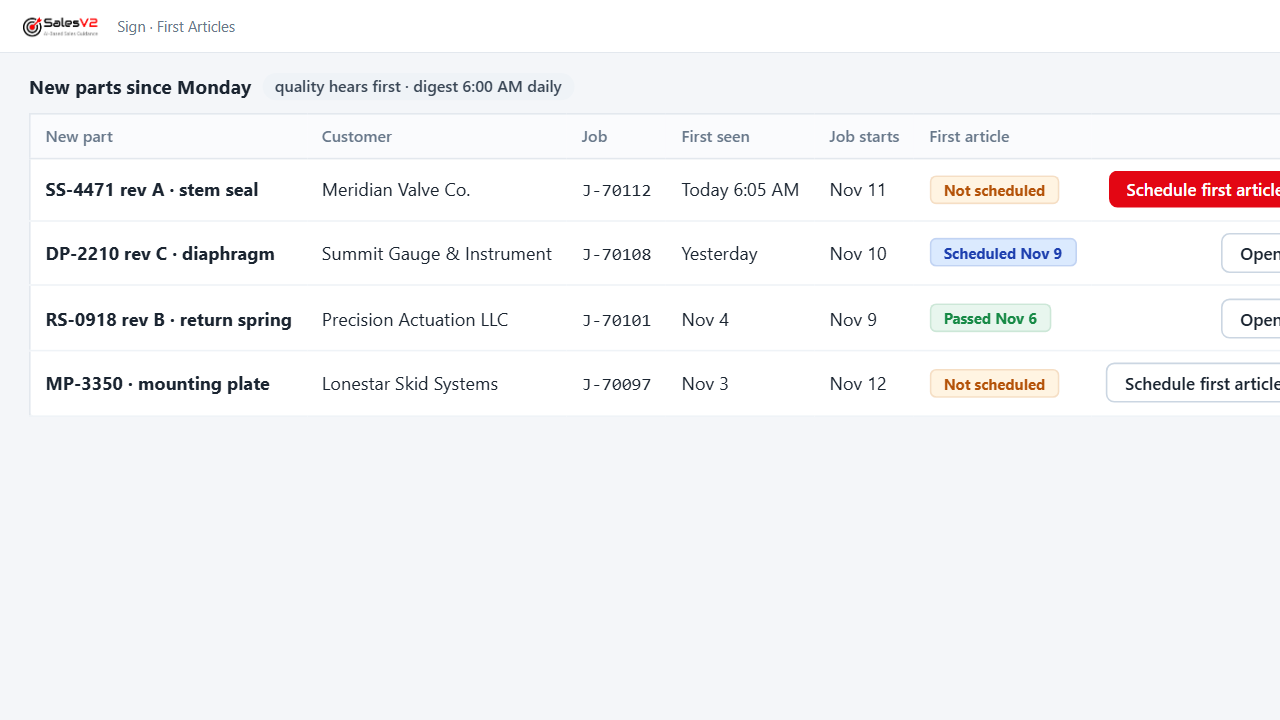Open the RS-0918 return spring row

point(1251,319)
